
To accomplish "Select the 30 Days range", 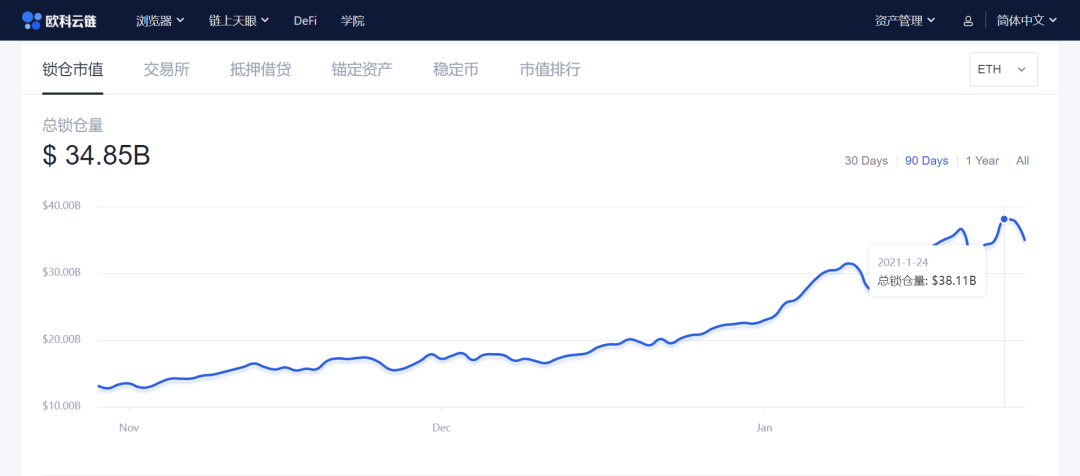I will coord(866,161).
